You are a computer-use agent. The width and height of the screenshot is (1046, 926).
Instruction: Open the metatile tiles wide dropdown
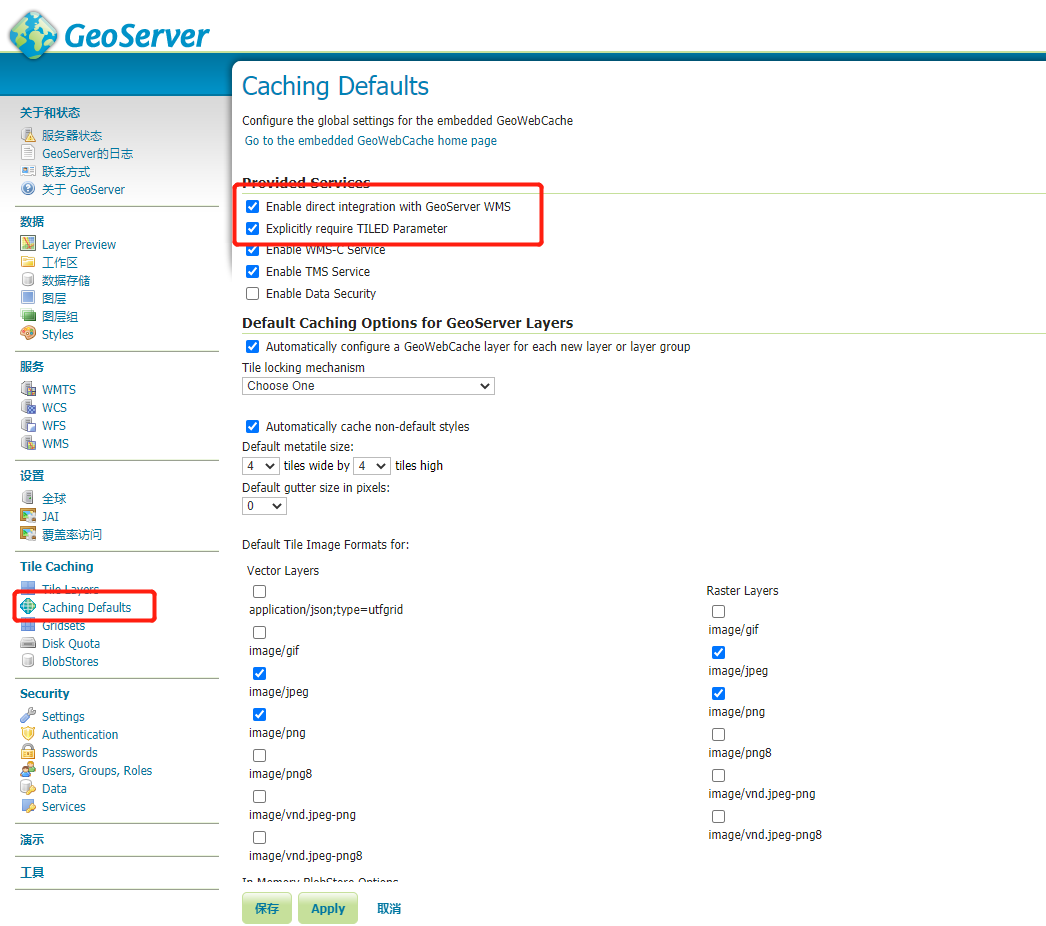click(x=261, y=466)
